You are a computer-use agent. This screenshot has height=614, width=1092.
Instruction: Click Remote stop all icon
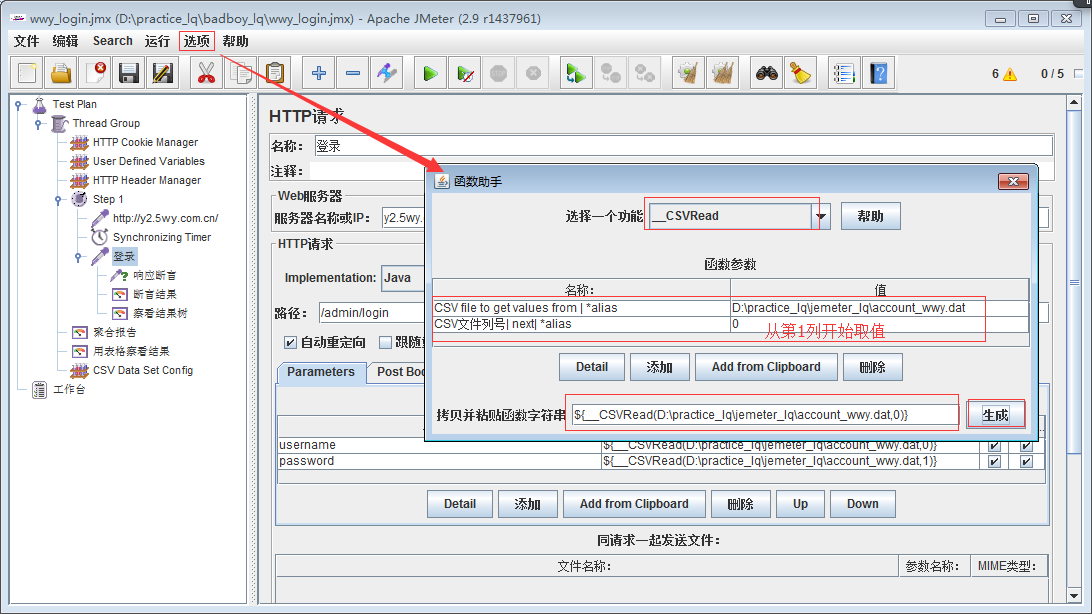tap(611, 73)
